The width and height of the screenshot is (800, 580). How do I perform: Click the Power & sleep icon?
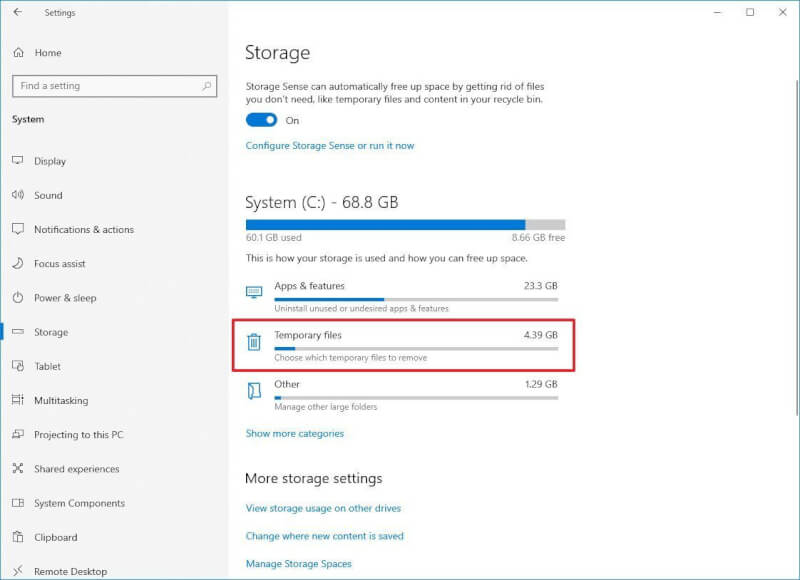(x=18, y=297)
